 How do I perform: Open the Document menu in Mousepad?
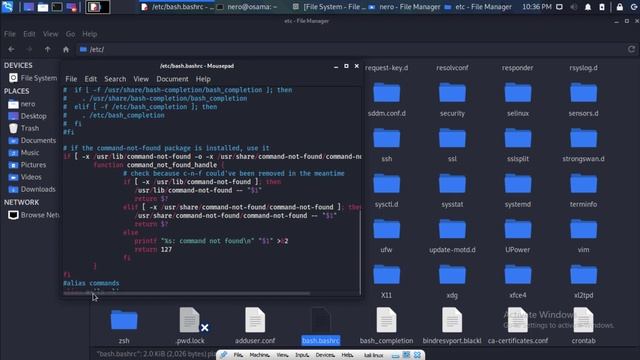click(172, 79)
